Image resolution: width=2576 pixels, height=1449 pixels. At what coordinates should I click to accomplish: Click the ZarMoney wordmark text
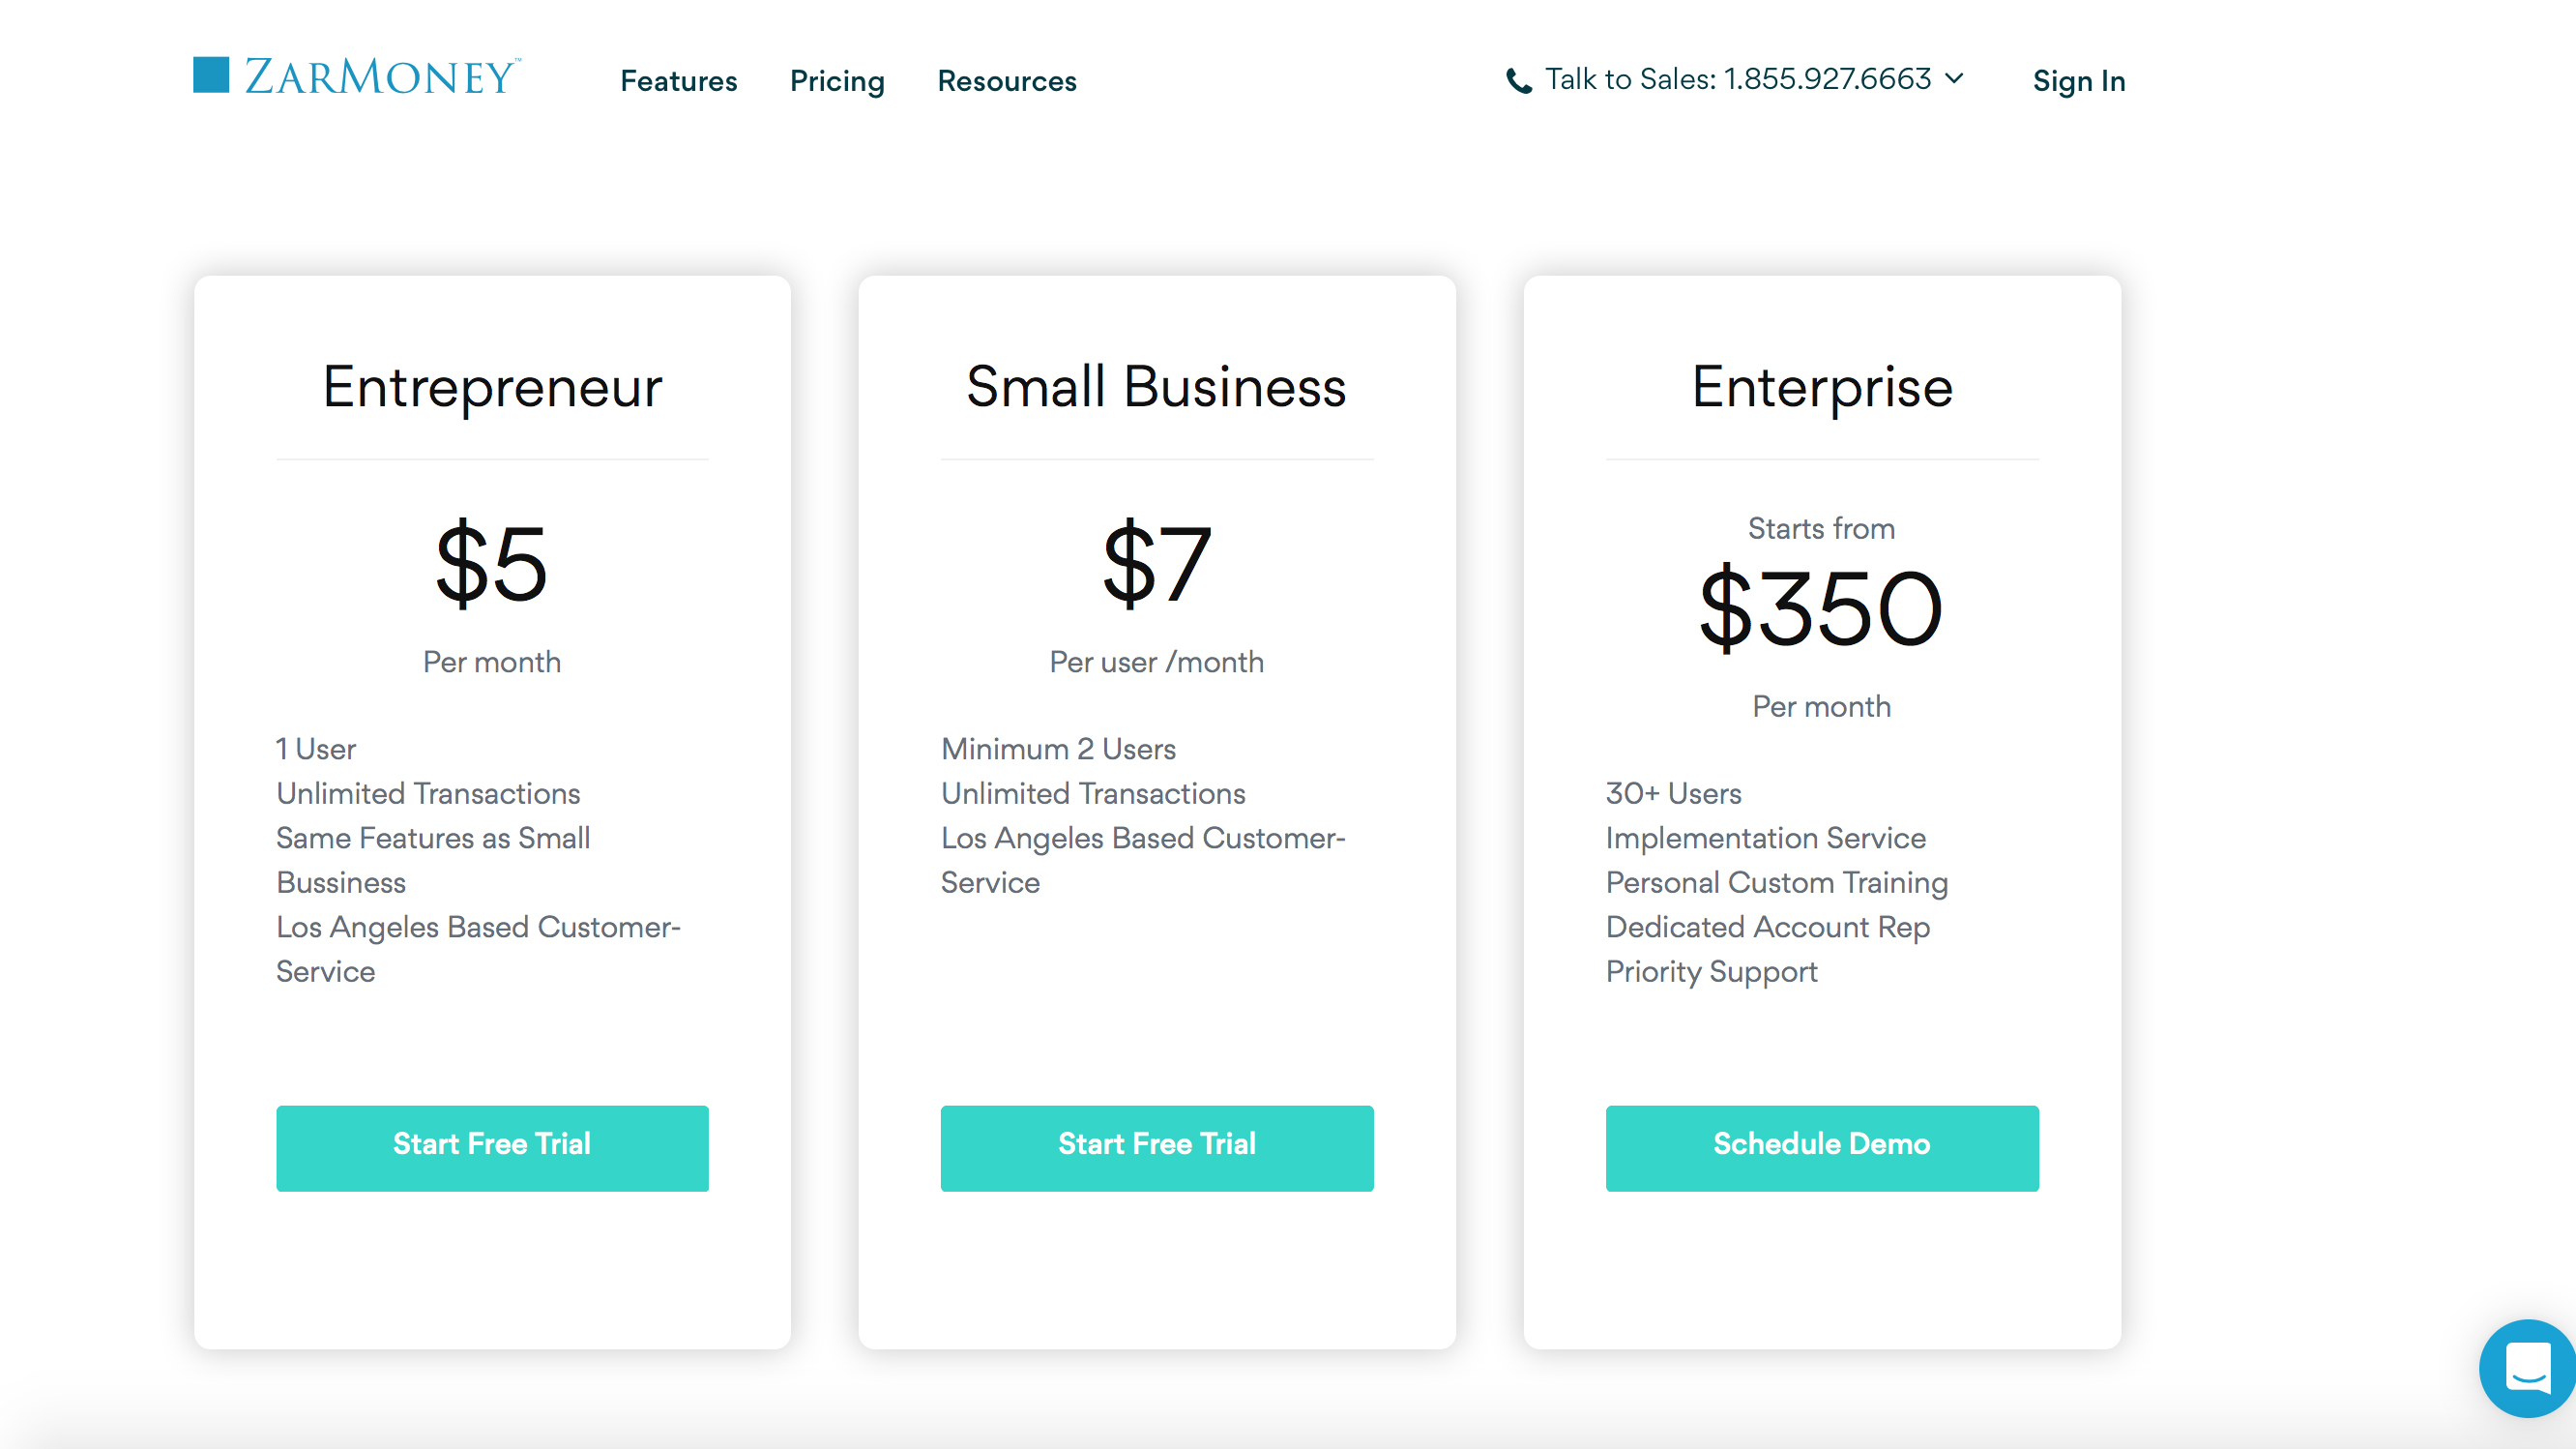(x=381, y=77)
